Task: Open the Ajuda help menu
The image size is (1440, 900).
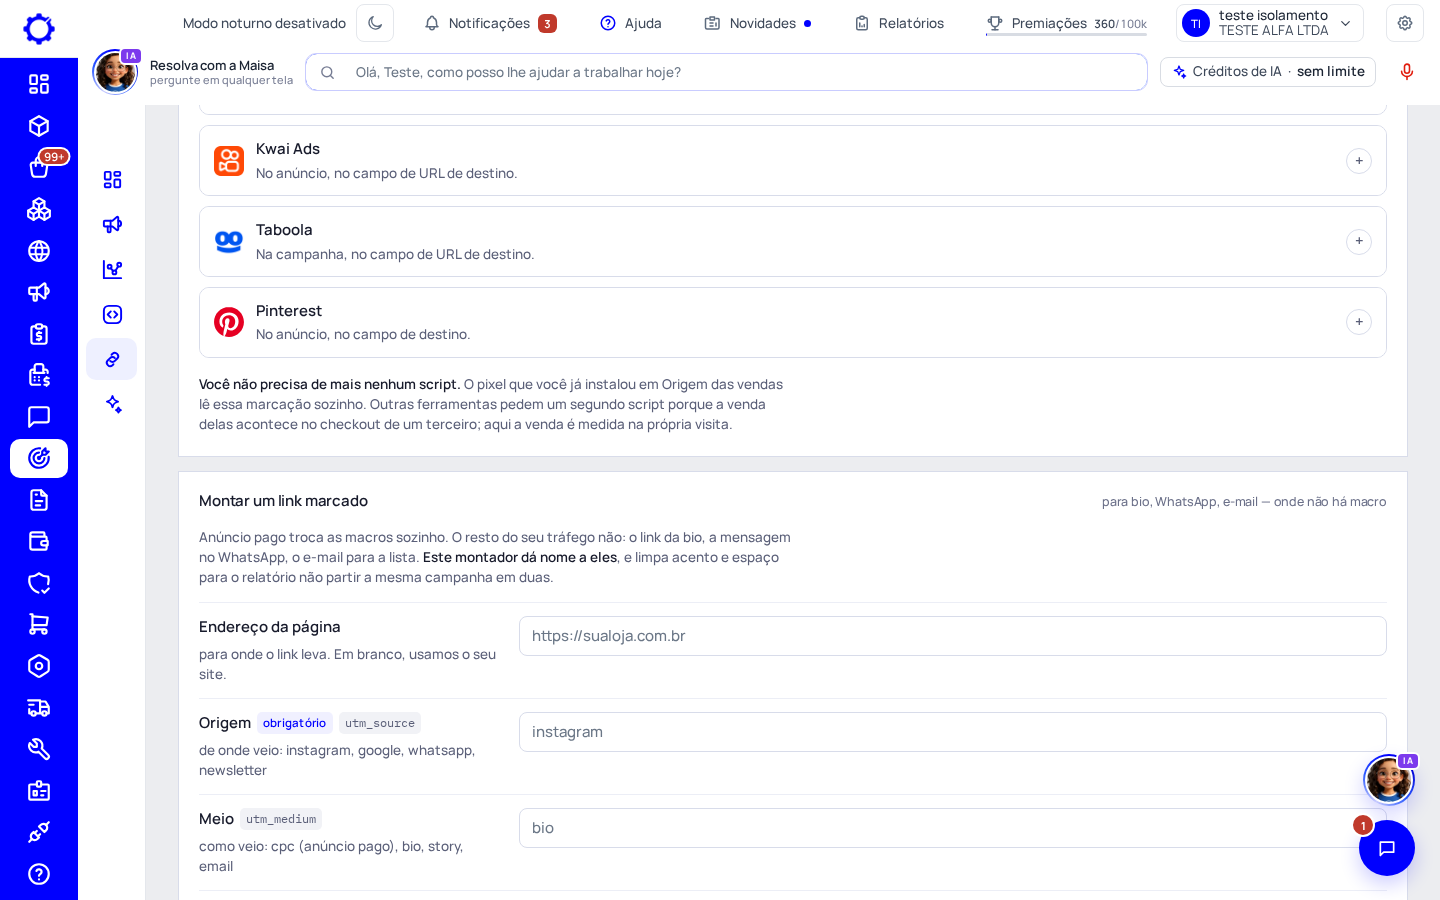Action: (x=631, y=23)
